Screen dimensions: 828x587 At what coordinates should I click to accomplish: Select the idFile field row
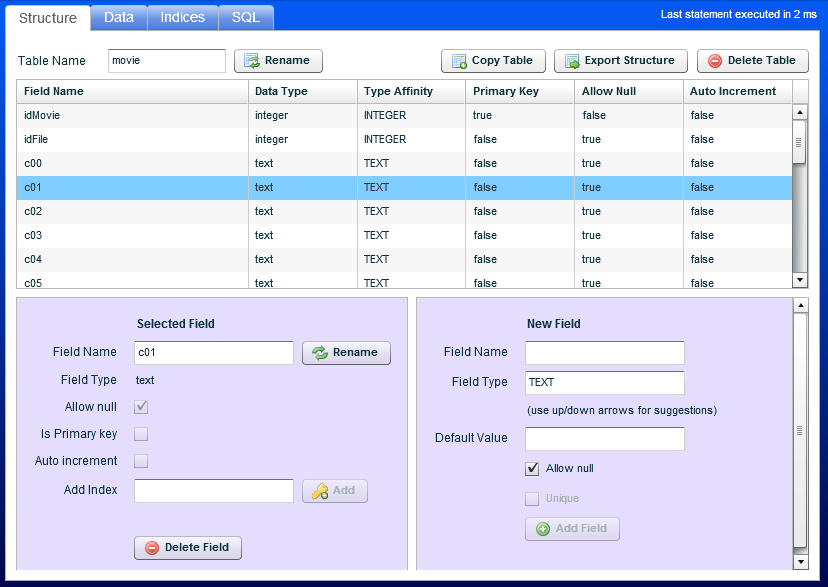[x=404, y=140]
